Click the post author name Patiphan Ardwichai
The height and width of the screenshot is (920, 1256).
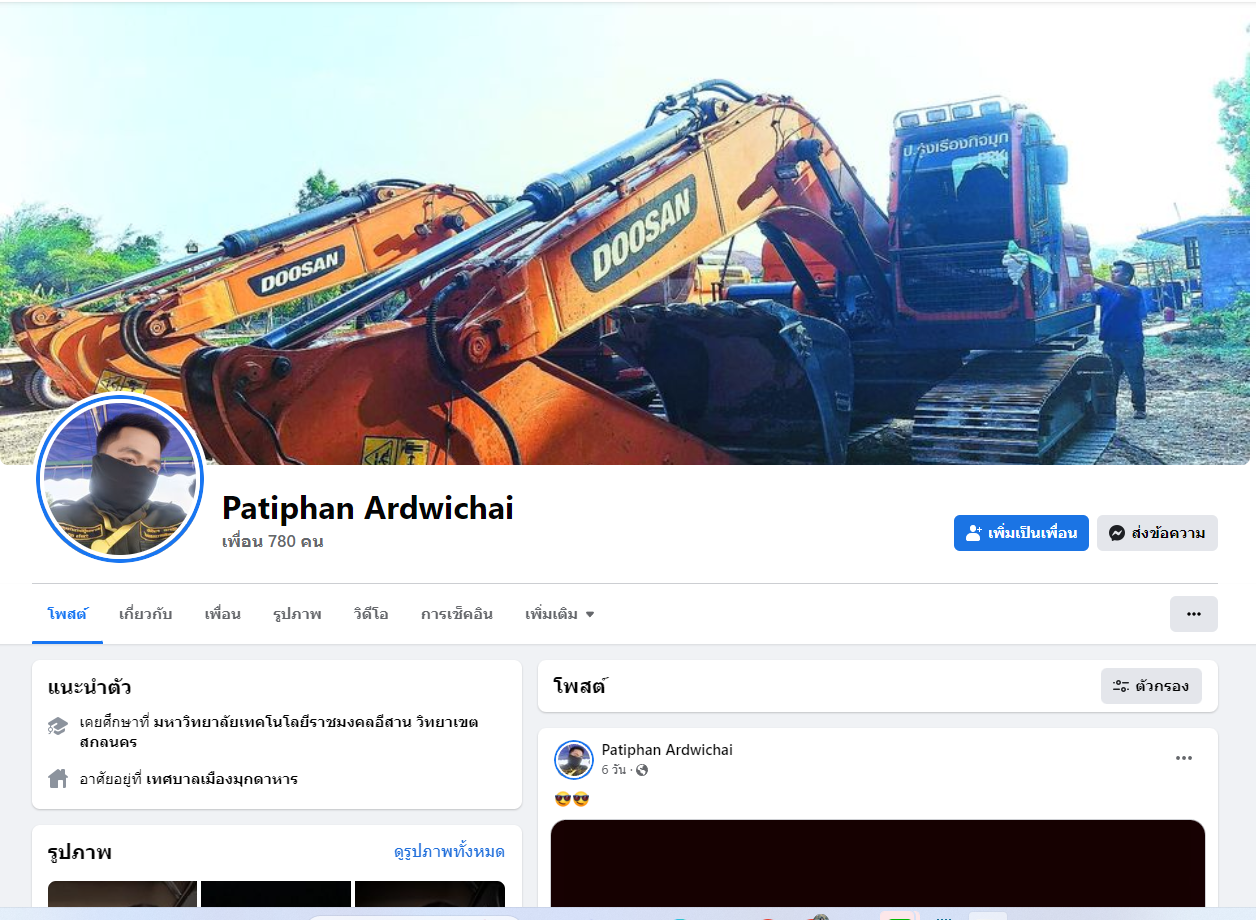point(667,750)
